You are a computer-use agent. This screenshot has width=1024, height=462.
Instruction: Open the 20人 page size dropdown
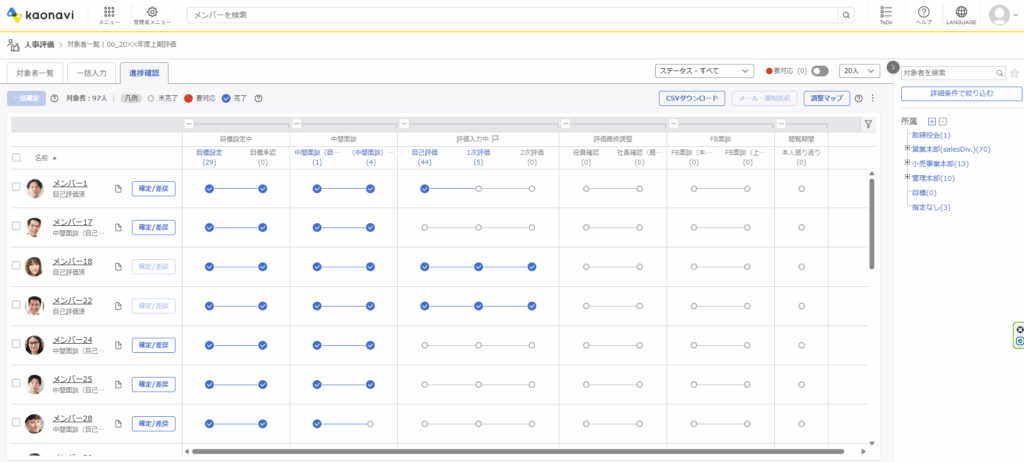[859, 71]
